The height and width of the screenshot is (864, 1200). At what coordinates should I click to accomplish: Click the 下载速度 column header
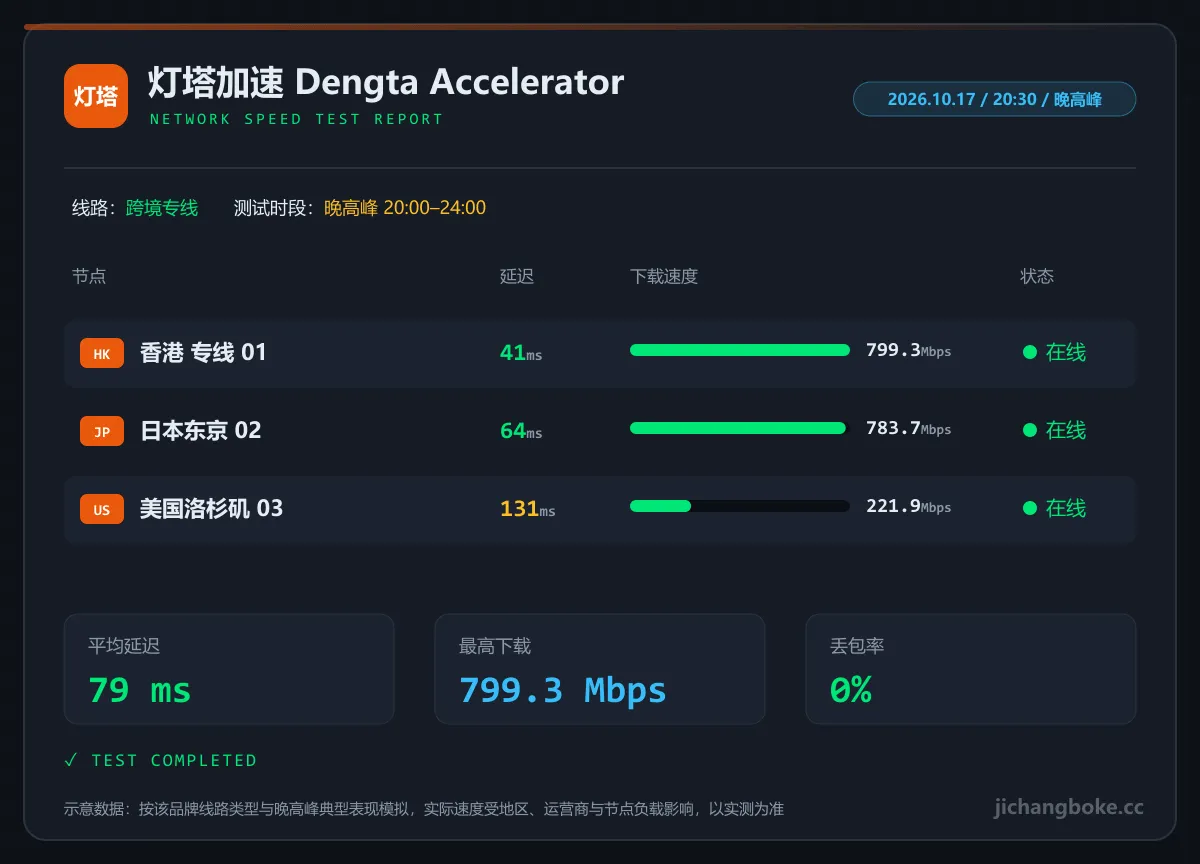(664, 276)
